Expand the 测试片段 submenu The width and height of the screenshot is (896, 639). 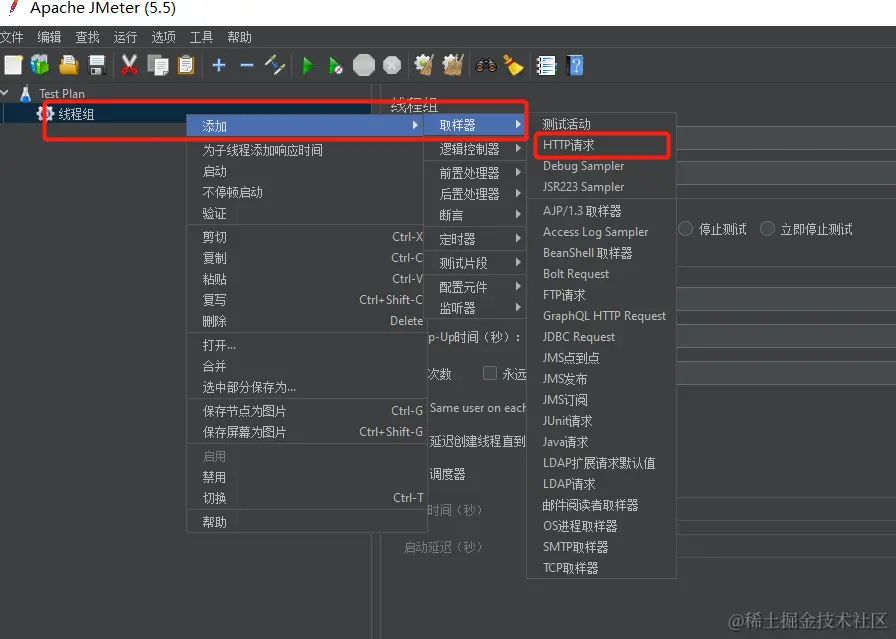(474, 263)
